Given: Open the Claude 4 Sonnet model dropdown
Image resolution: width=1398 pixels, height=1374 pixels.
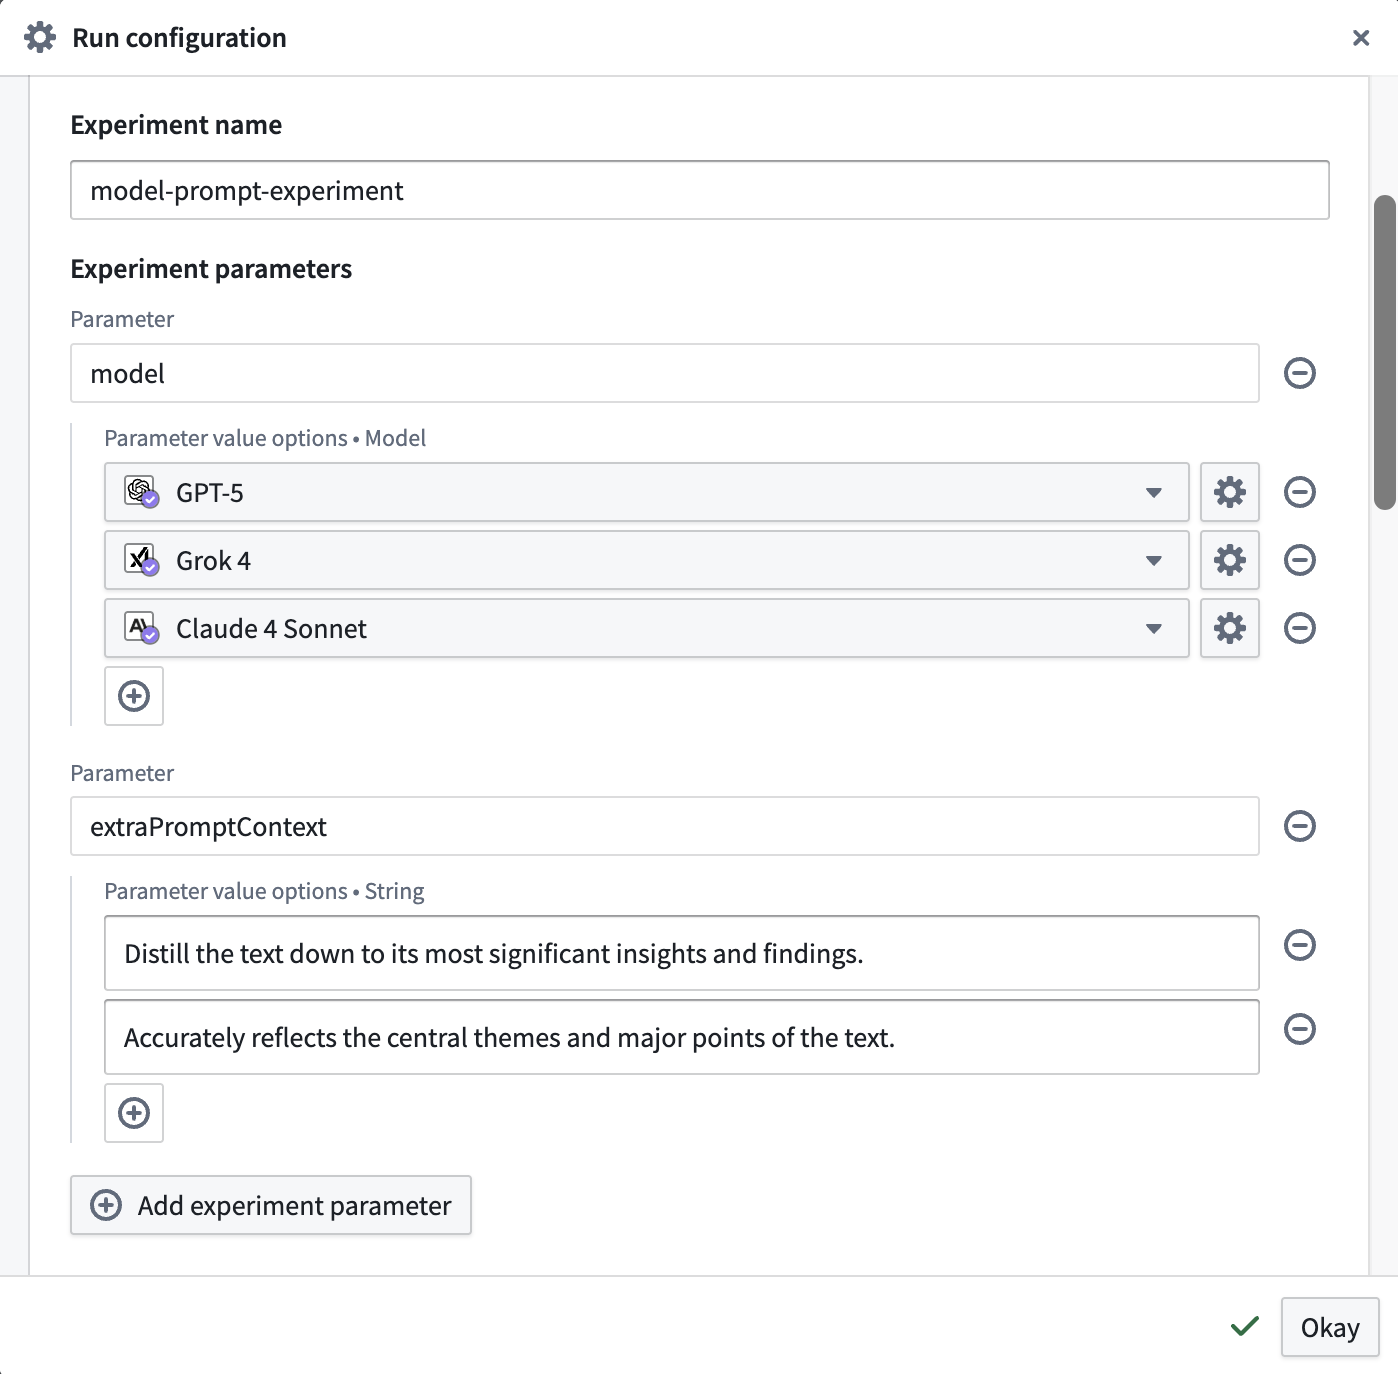Looking at the screenshot, I should pos(1155,628).
